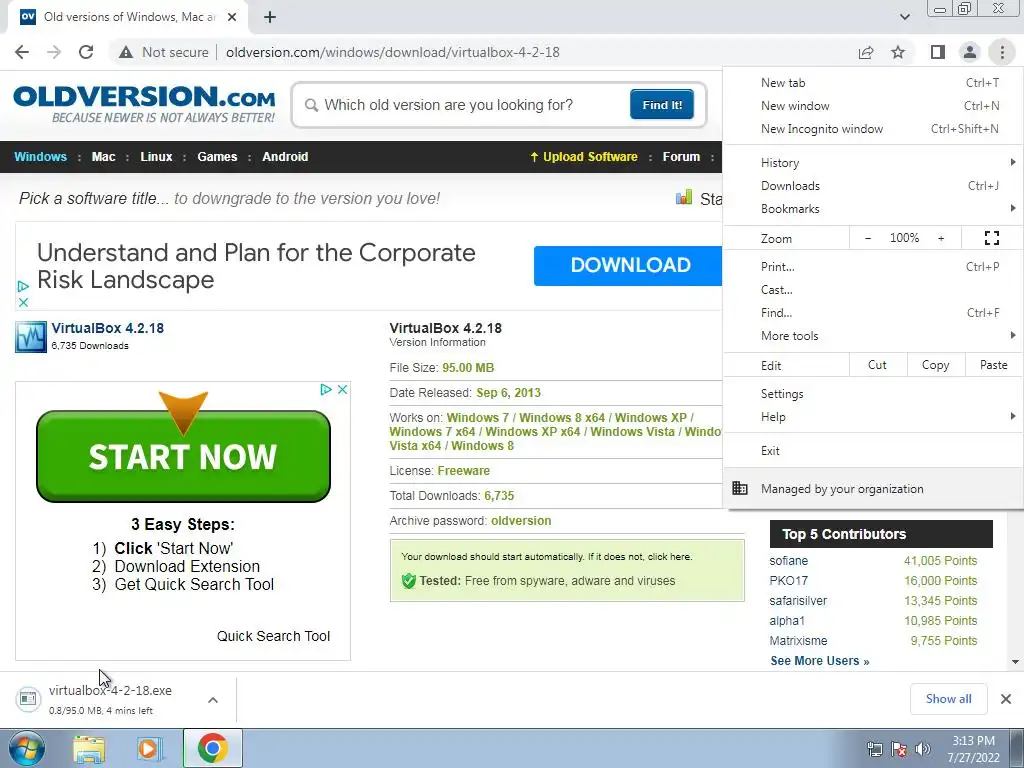Share this page via the share icon

tap(866, 52)
